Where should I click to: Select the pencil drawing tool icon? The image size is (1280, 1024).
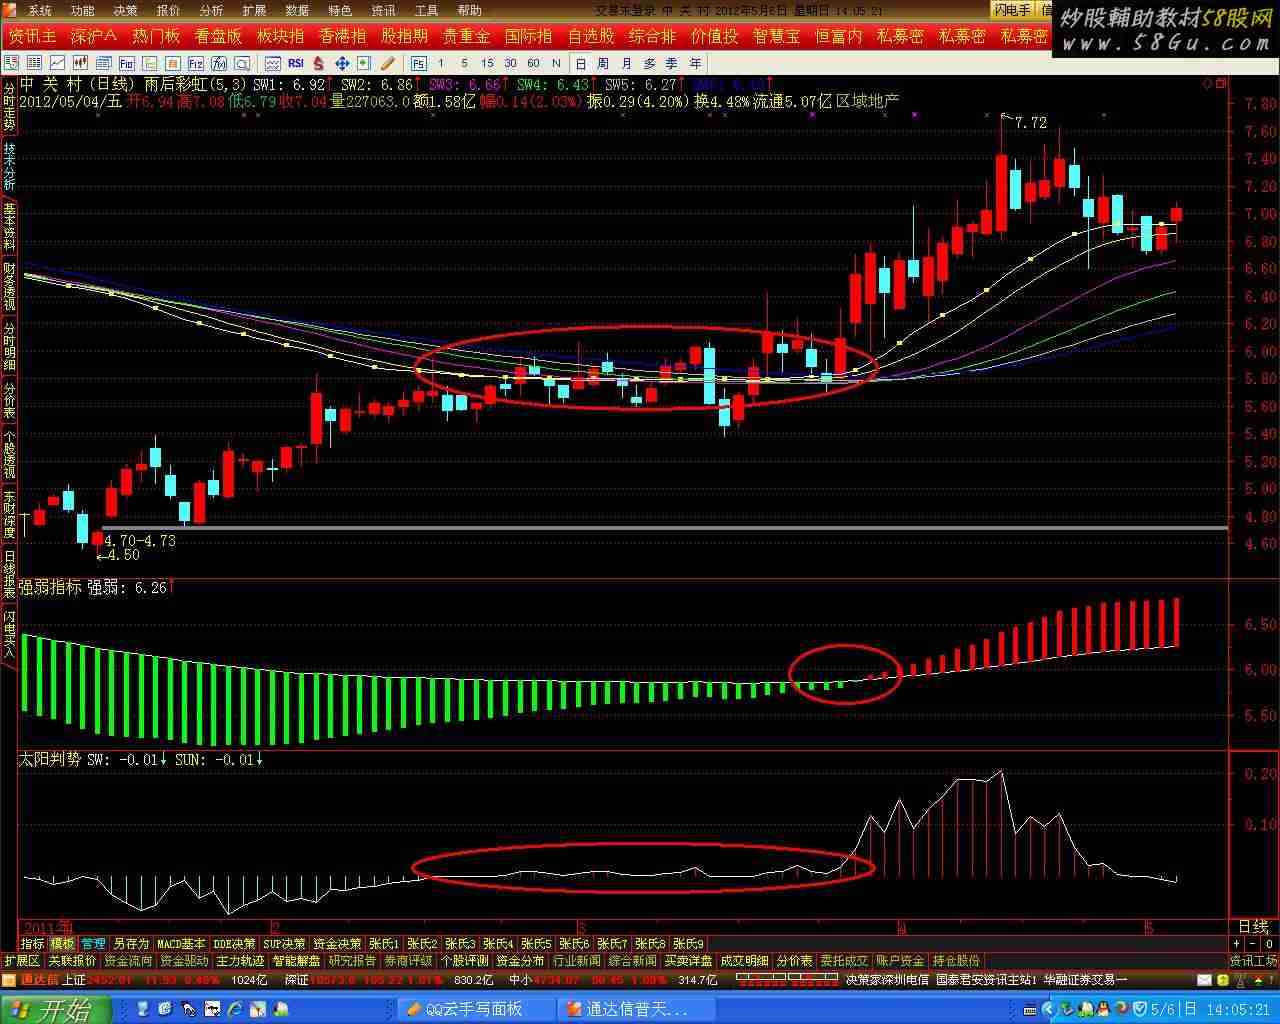[387, 63]
